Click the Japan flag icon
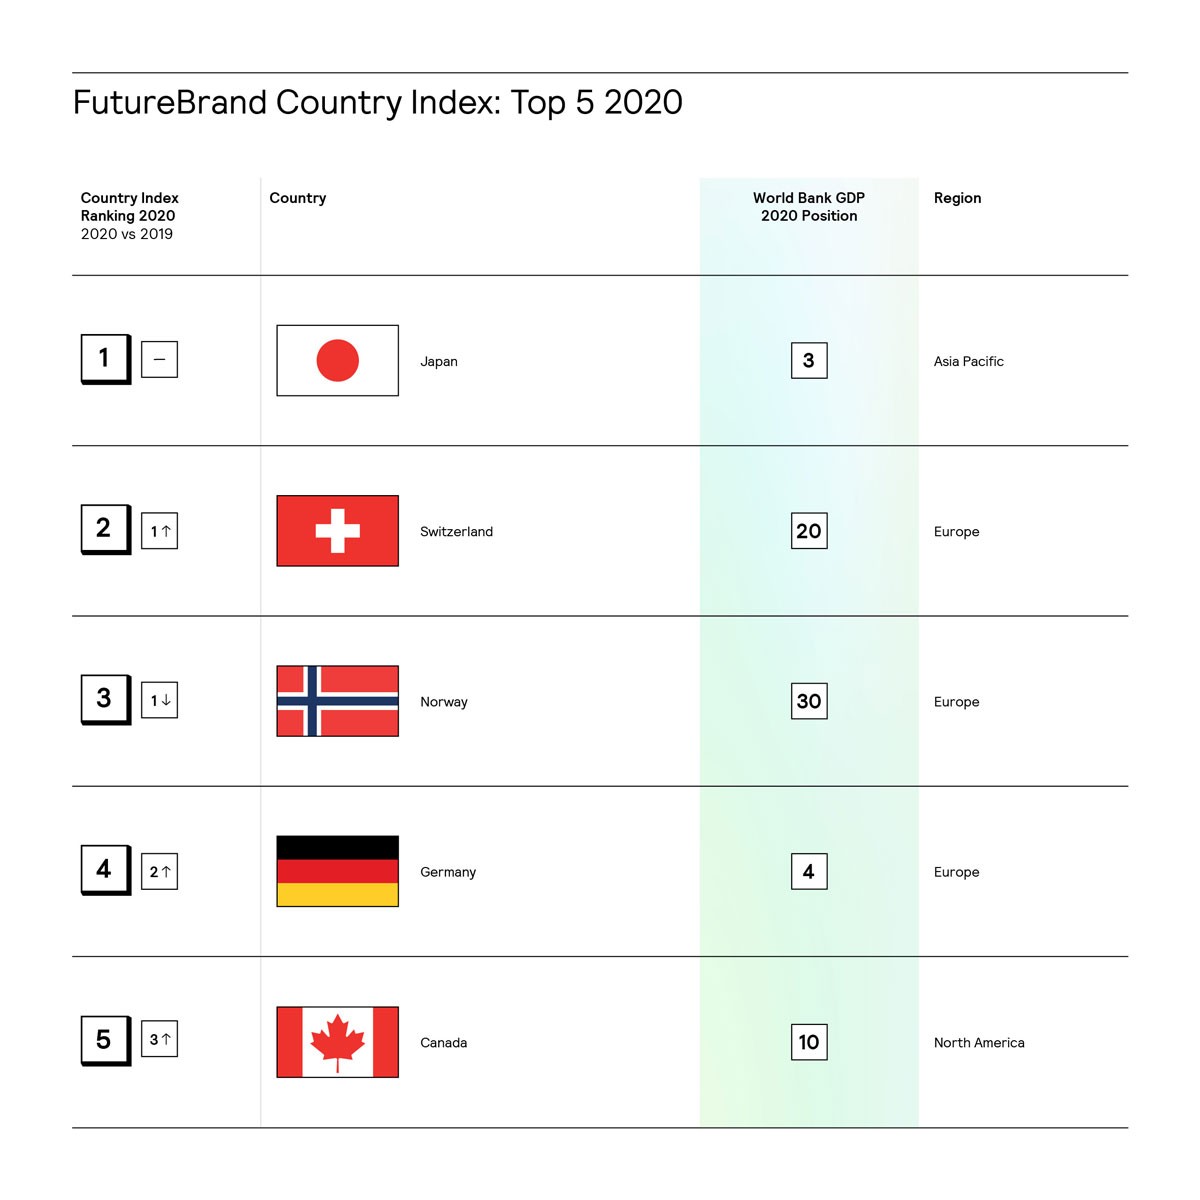 pyautogui.click(x=337, y=361)
